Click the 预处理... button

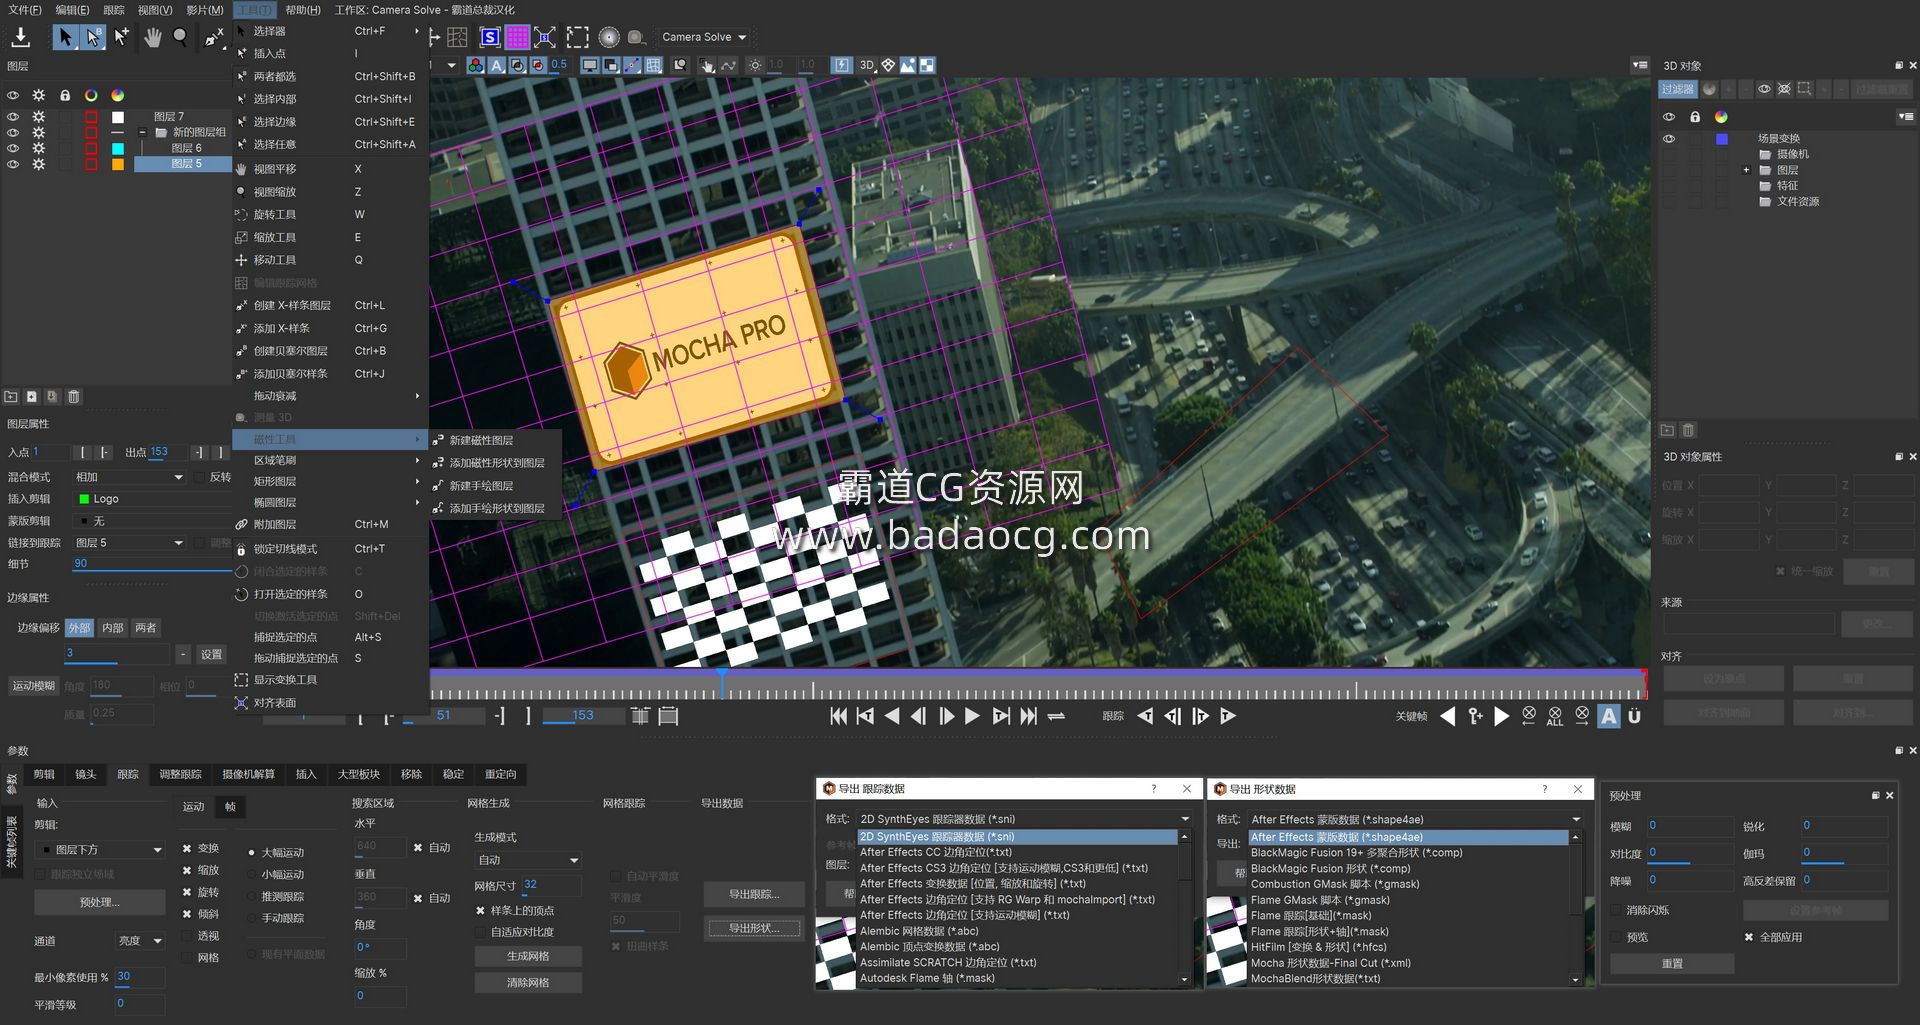pos(100,902)
